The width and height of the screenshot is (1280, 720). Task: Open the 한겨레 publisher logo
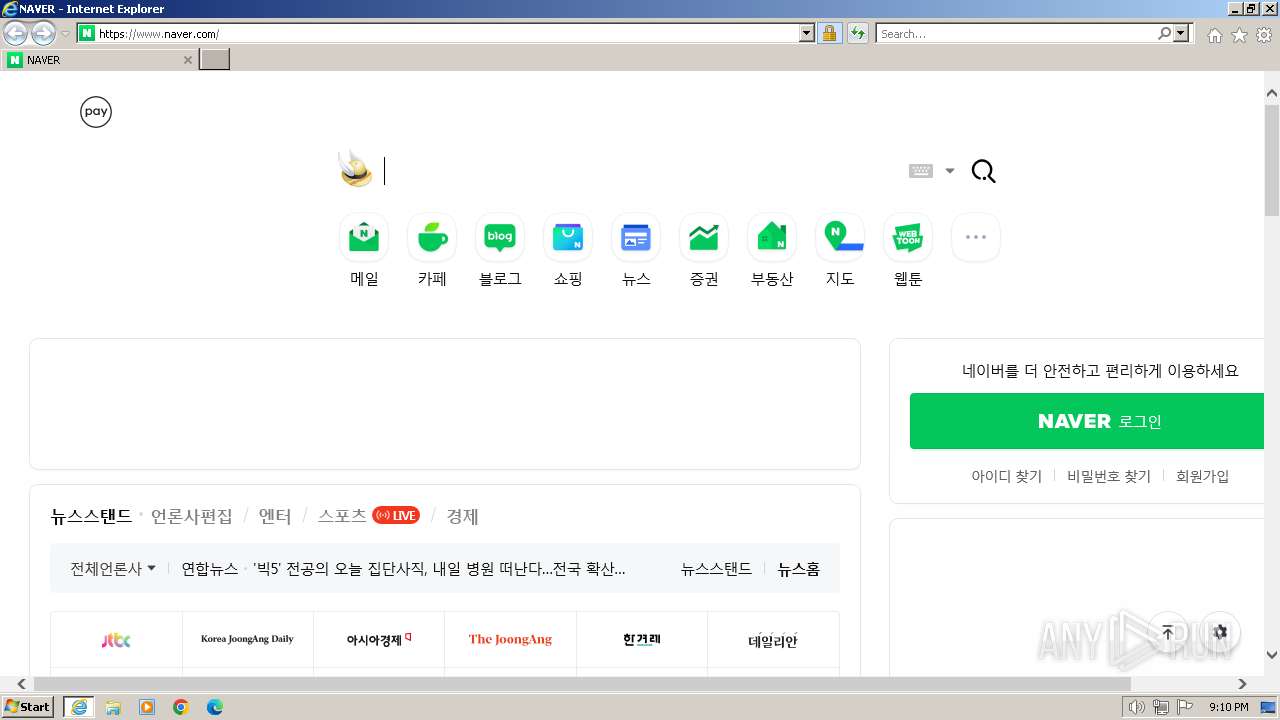[x=642, y=640]
